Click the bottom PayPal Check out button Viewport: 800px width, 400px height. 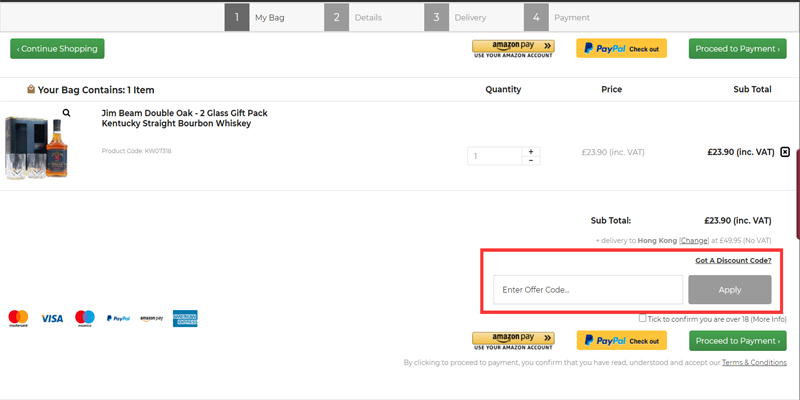pyautogui.click(x=621, y=340)
